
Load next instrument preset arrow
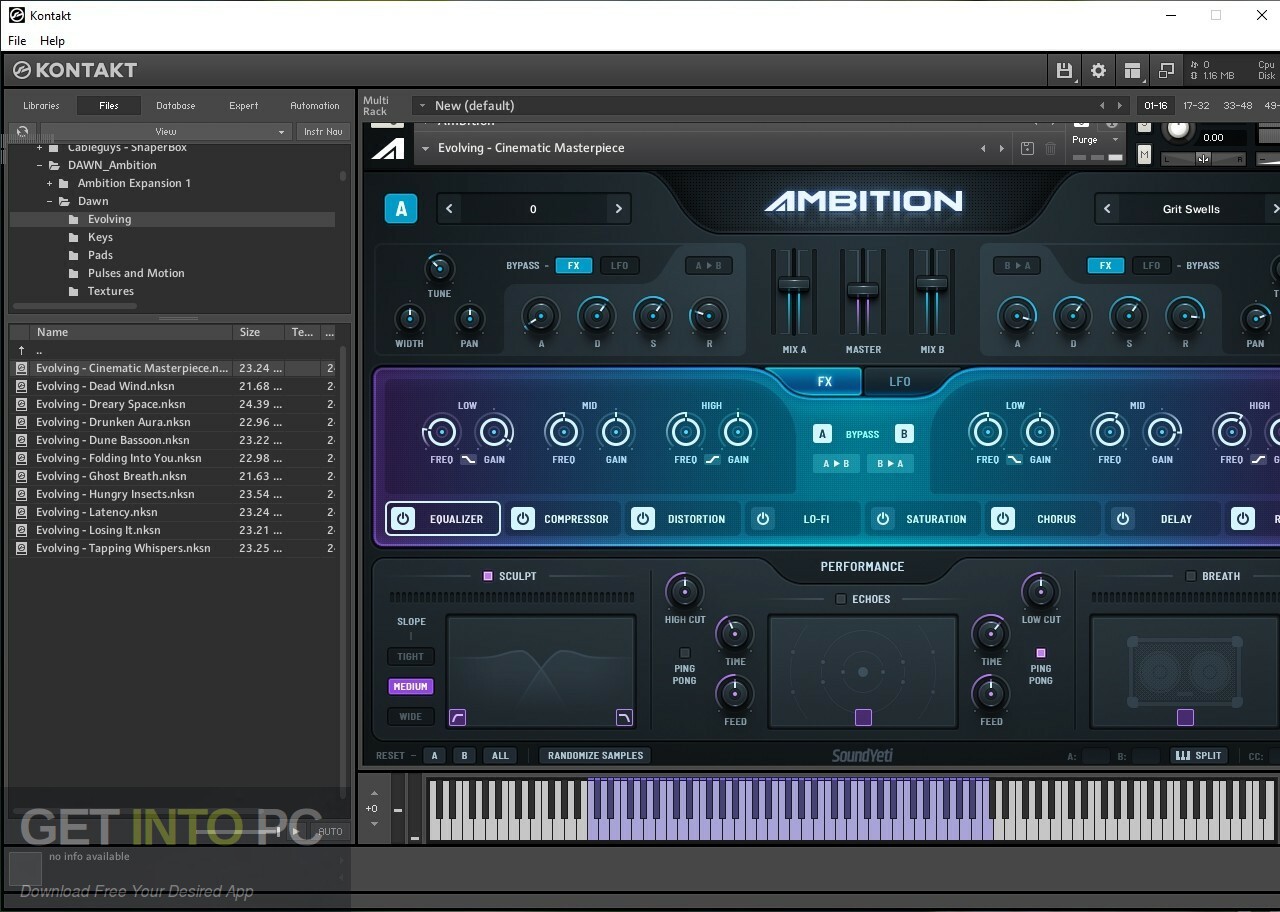pyautogui.click(x=1002, y=148)
